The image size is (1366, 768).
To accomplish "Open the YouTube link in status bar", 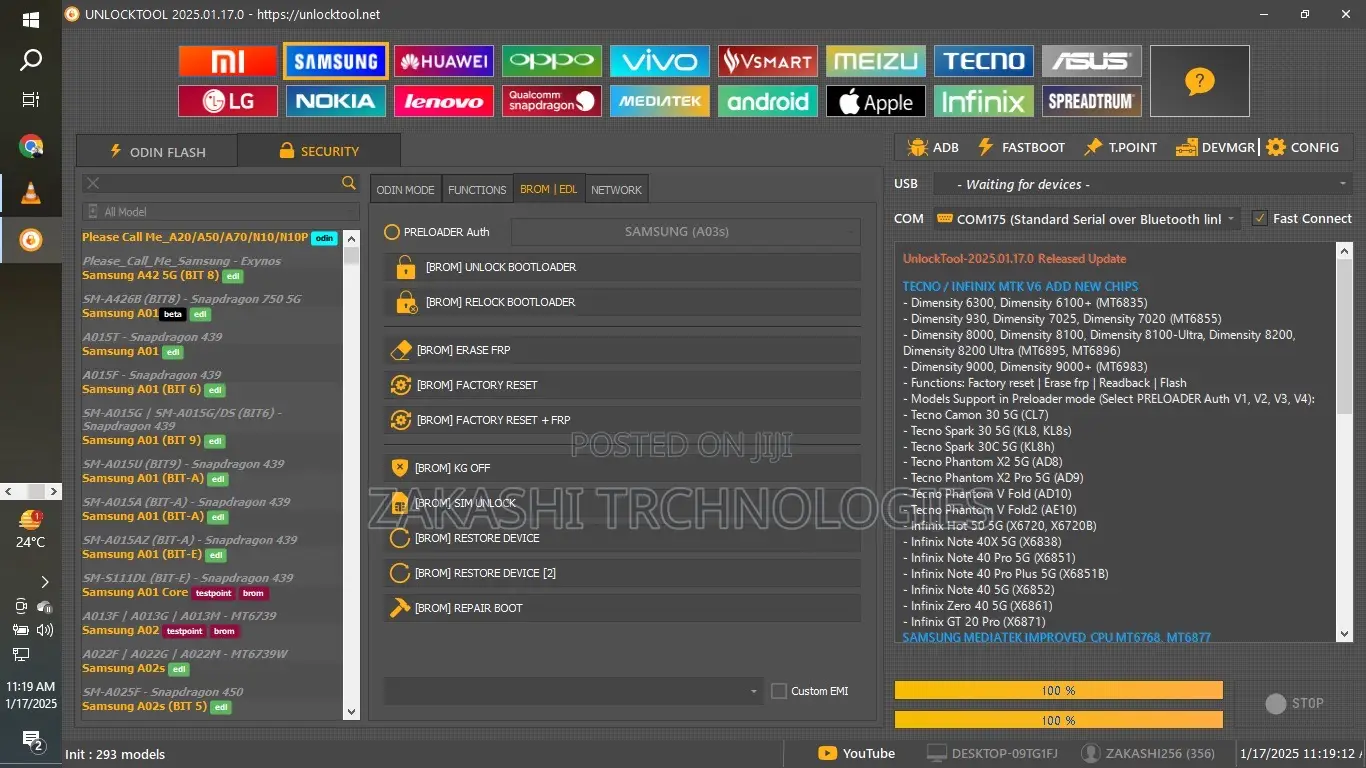I will click(x=857, y=753).
